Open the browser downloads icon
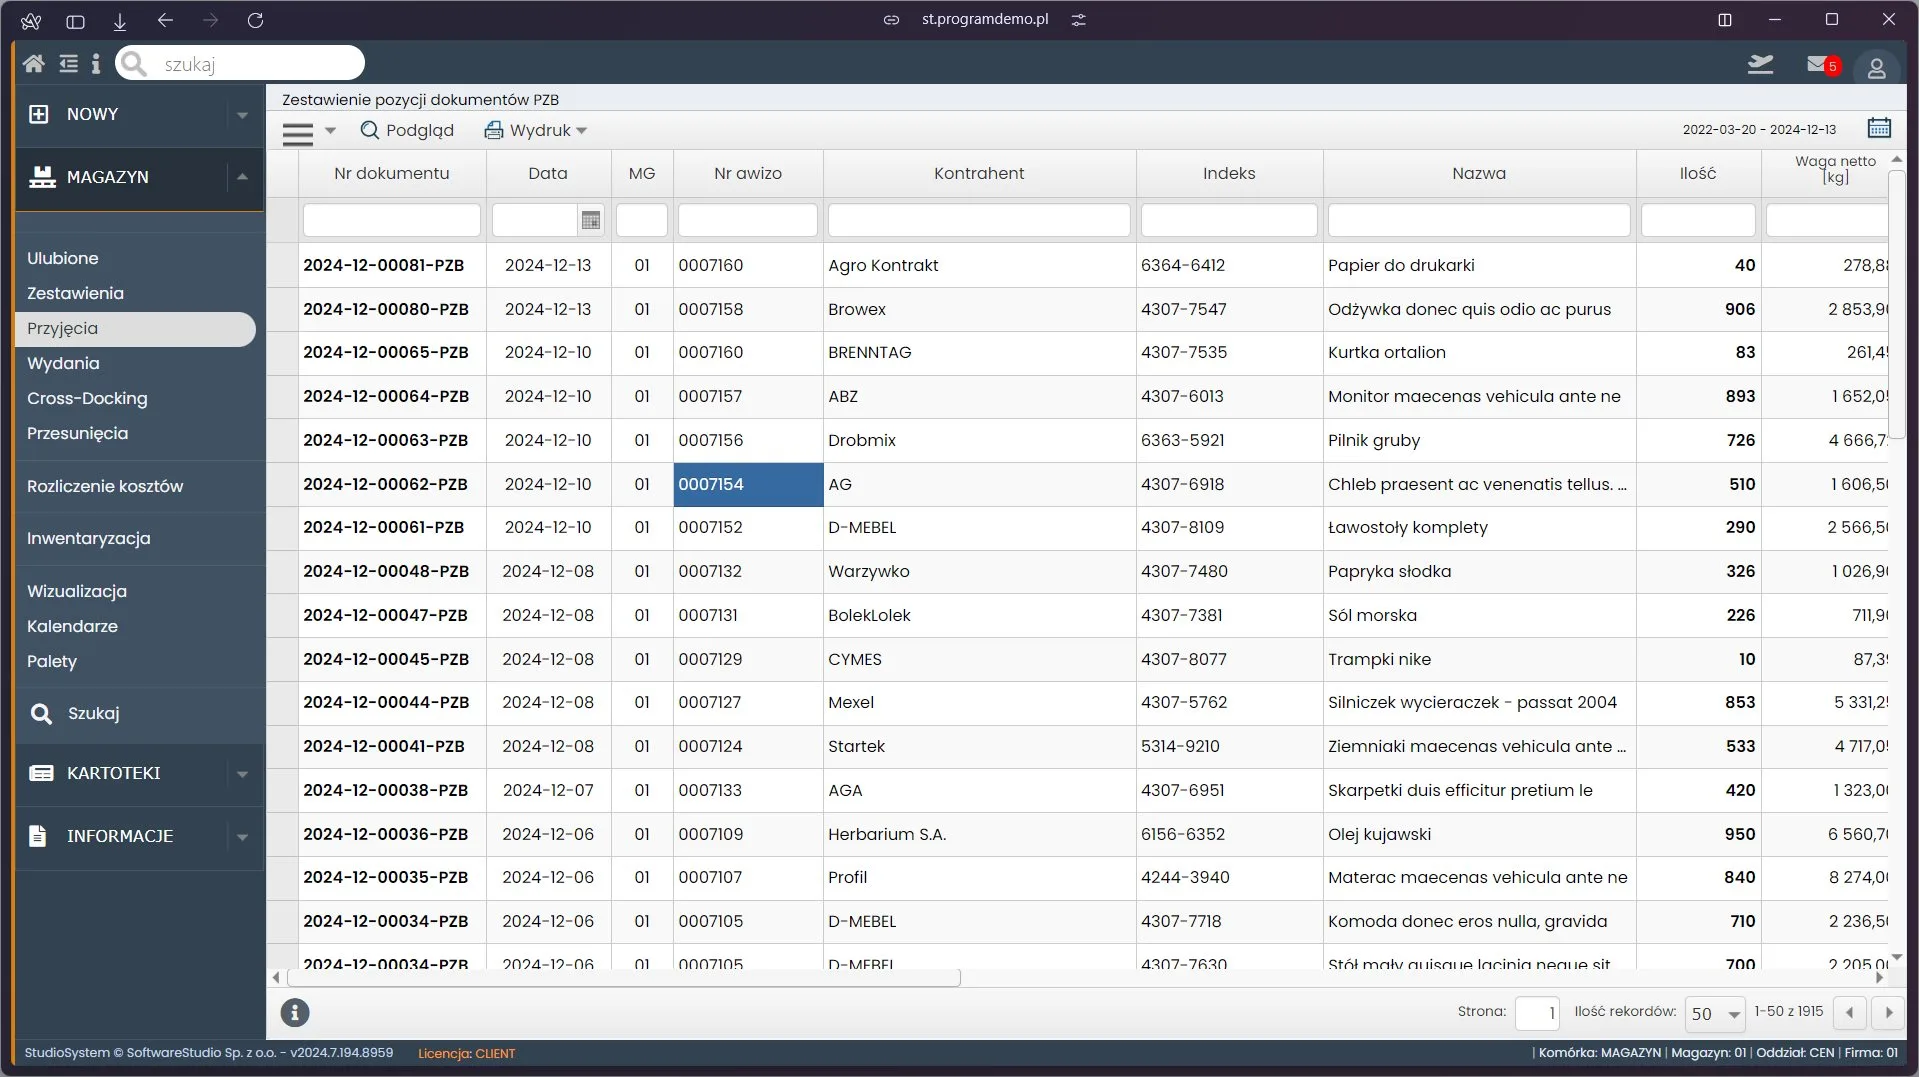Screen dimensions: 1919x1077 coord(119,20)
